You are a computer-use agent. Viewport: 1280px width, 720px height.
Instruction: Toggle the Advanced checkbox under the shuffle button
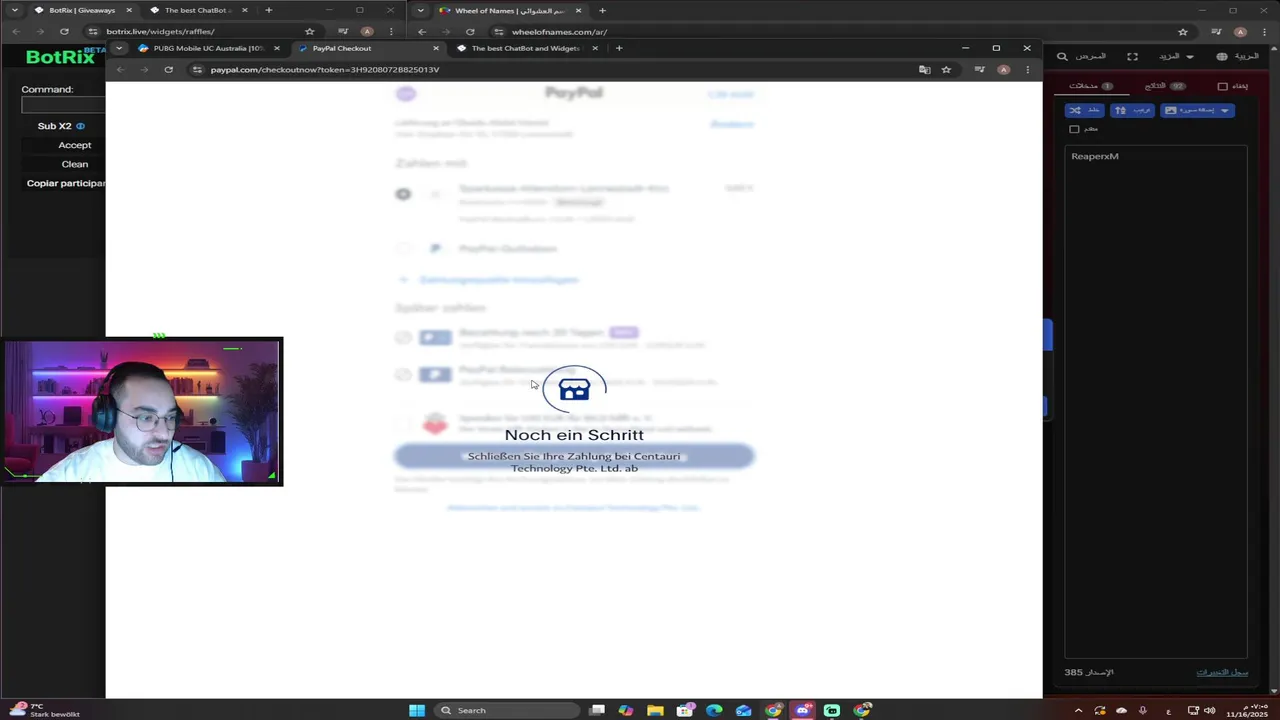1075,129
